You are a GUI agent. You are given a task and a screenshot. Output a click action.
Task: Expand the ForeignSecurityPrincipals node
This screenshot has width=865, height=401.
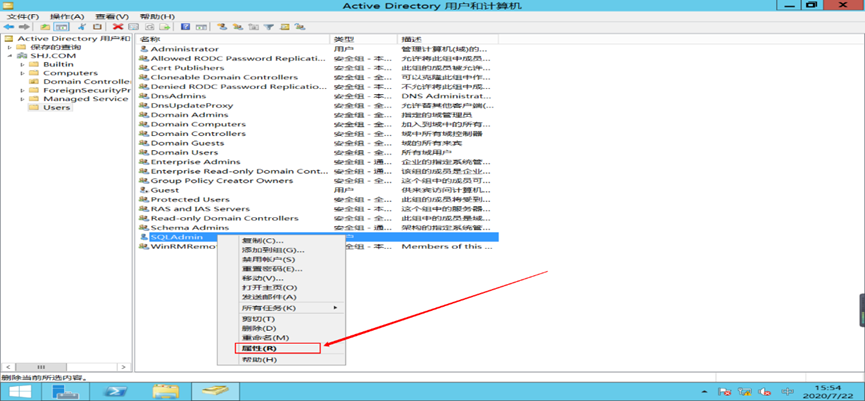click(x=23, y=90)
